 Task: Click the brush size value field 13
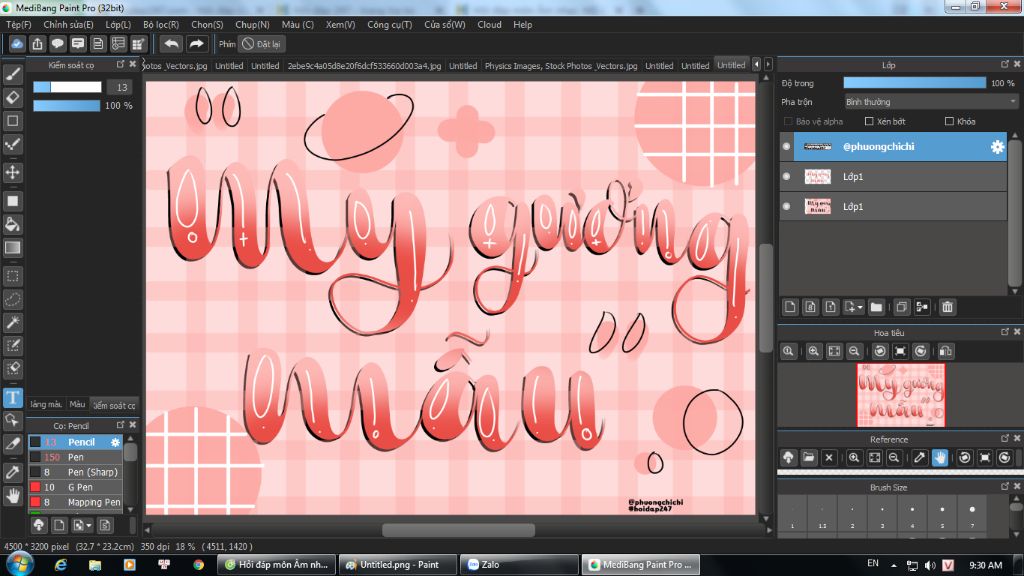[x=121, y=87]
